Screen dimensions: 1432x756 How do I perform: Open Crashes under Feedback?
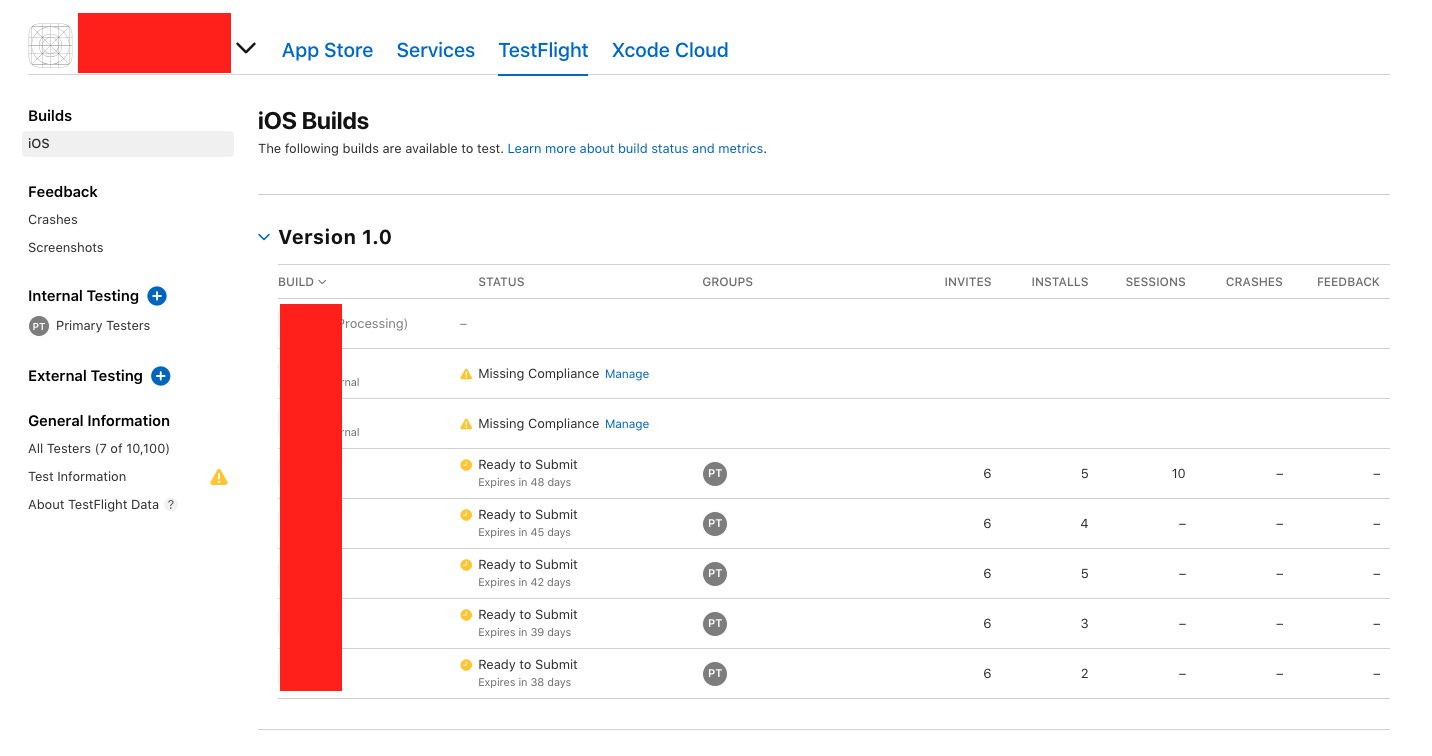(x=53, y=220)
